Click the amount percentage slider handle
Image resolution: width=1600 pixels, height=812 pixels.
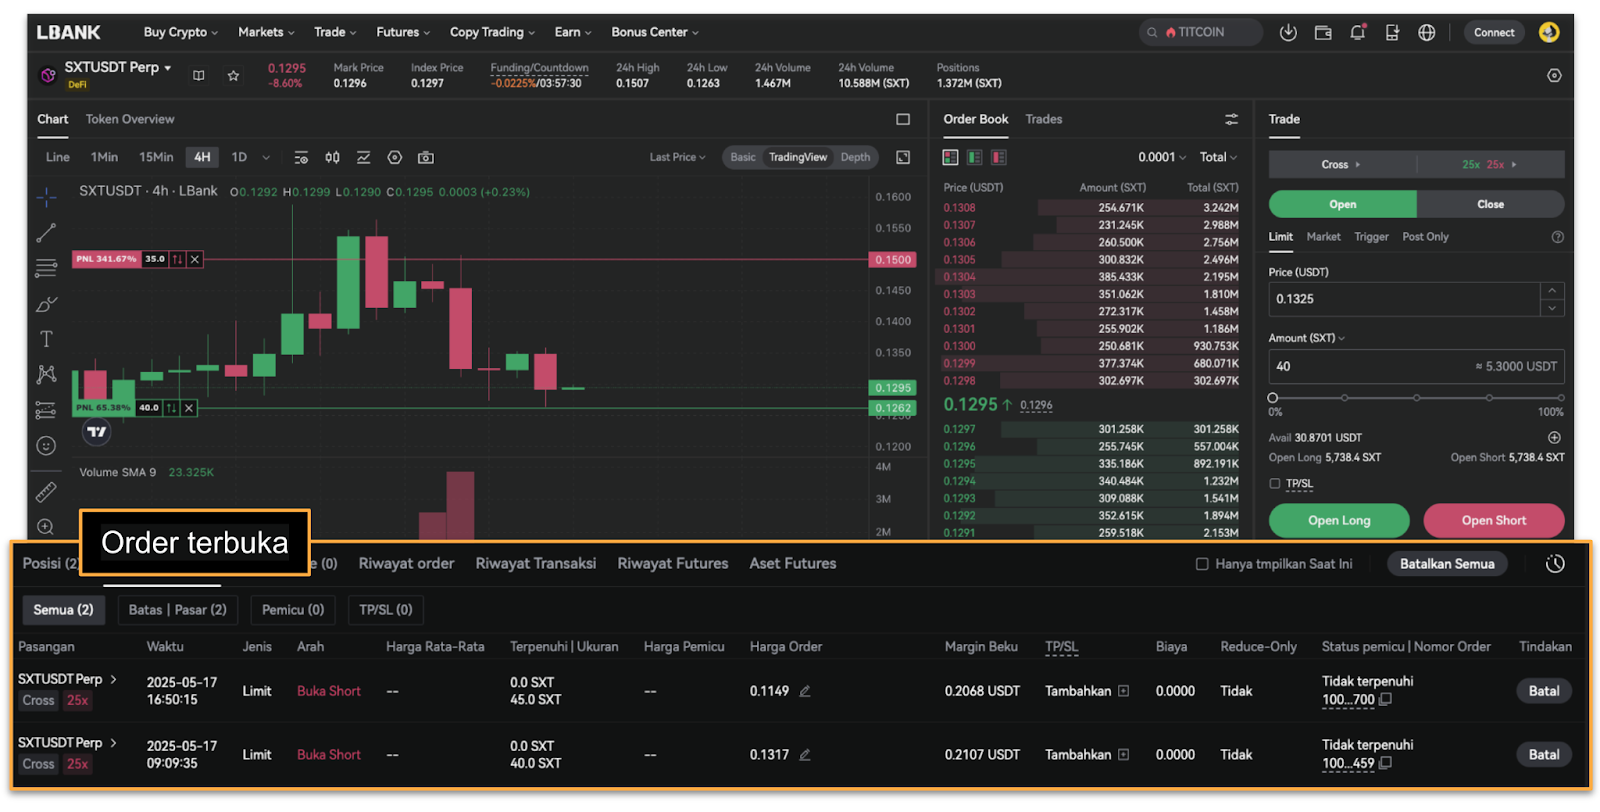[x=1273, y=398]
